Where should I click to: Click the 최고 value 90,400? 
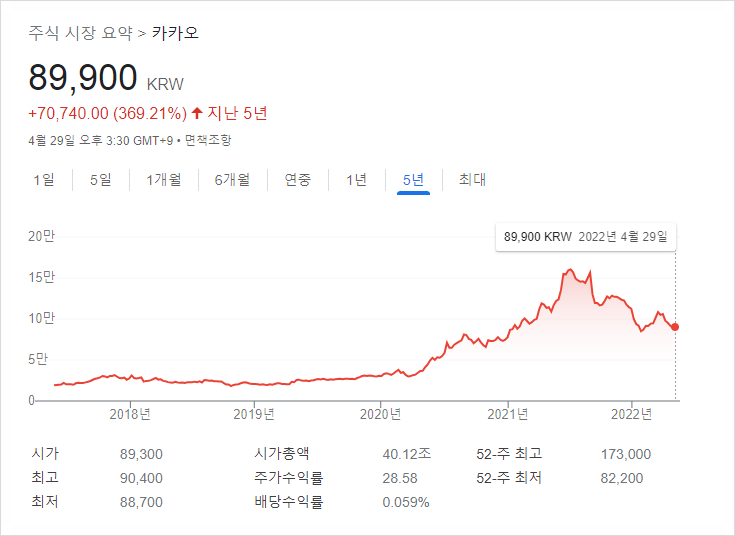[x=141, y=478]
